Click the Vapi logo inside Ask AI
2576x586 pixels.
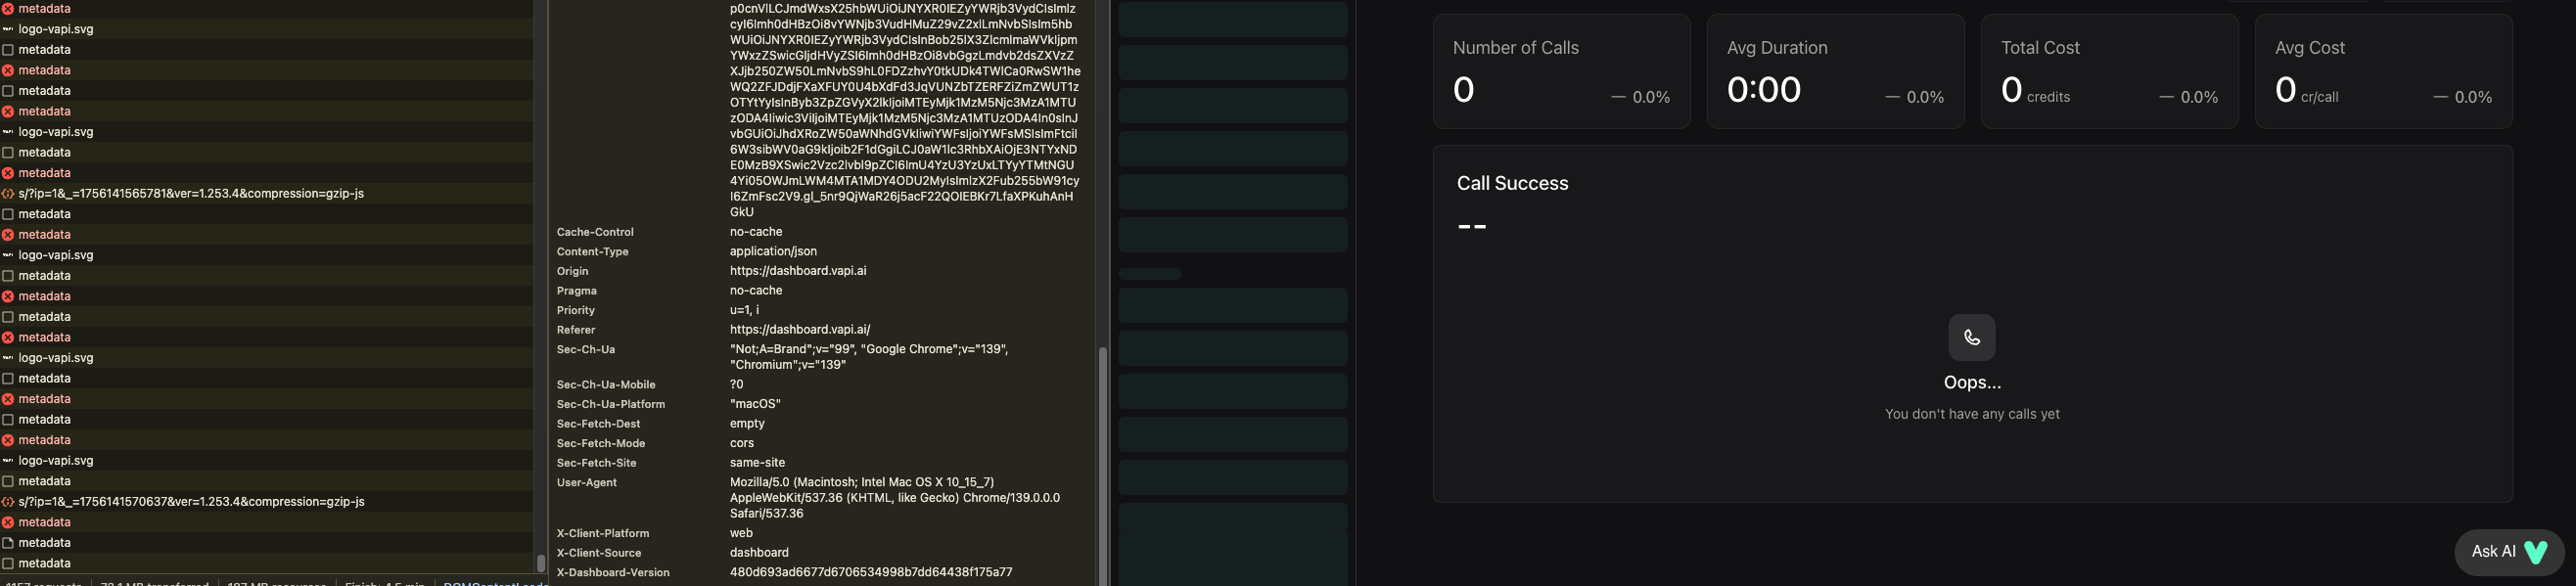coord(2536,552)
